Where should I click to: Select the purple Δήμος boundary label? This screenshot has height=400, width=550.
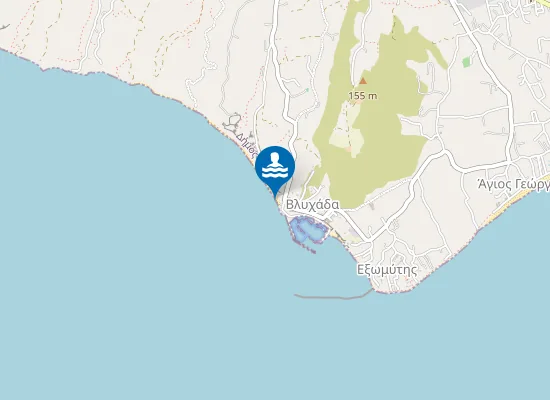(x=247, y=145)
